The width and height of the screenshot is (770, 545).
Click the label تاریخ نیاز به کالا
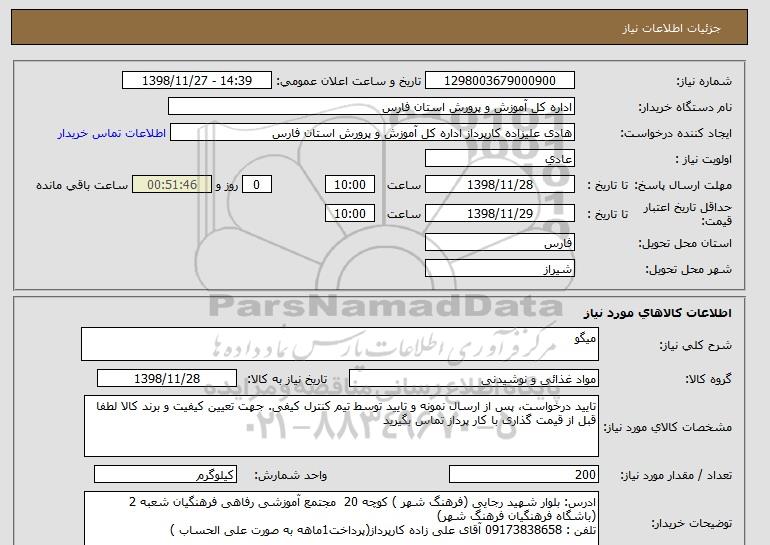[x=286, y=379]
